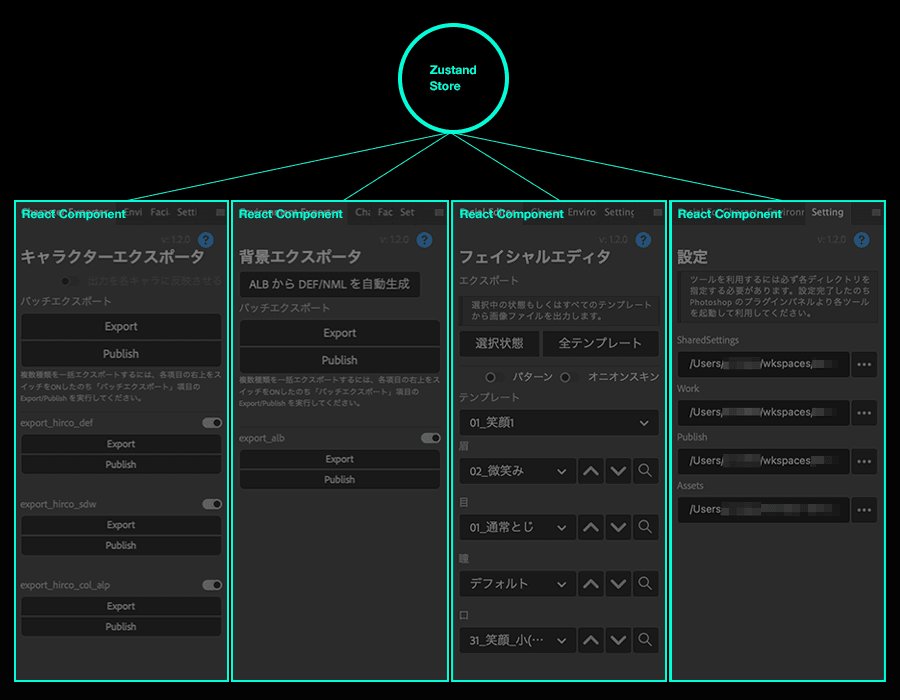Click the Publish directory path field
Viewport: 900px width, 700px height.
point(763,461)
